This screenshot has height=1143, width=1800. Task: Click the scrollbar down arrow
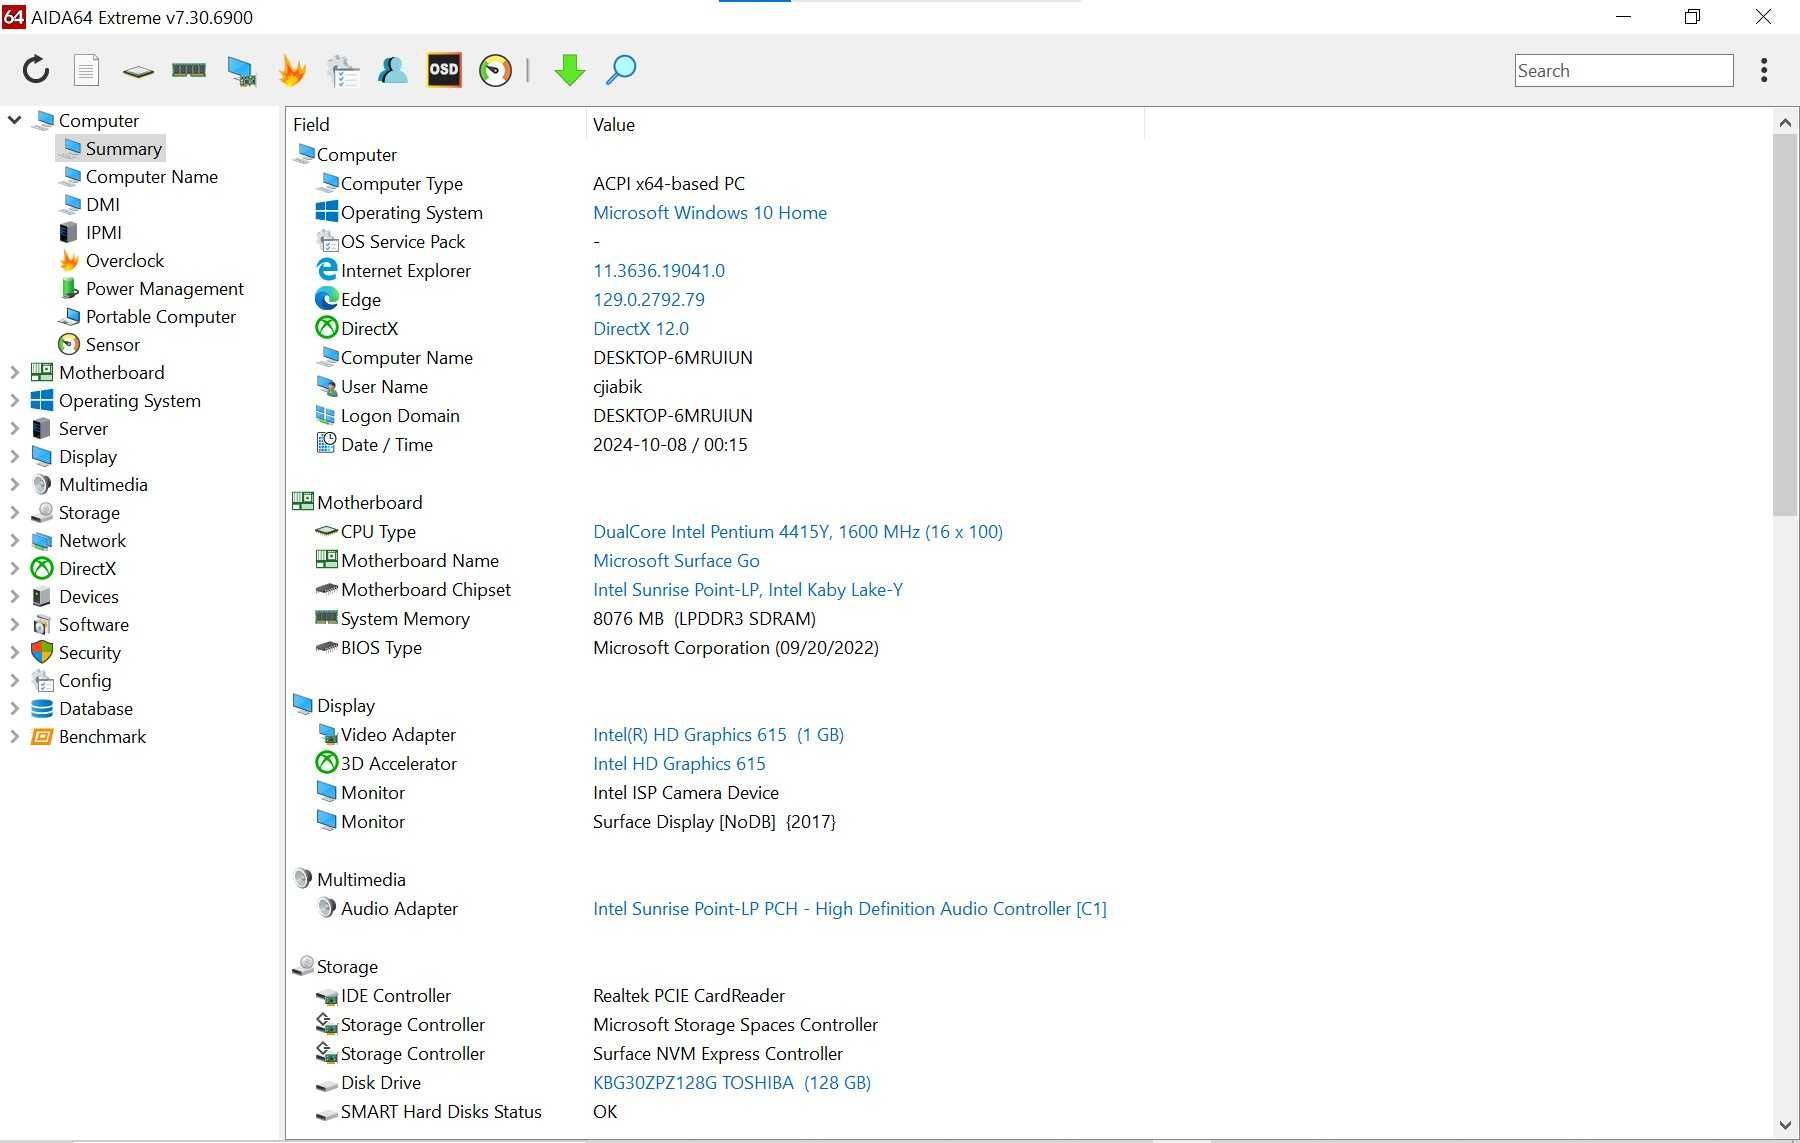1785,1125
